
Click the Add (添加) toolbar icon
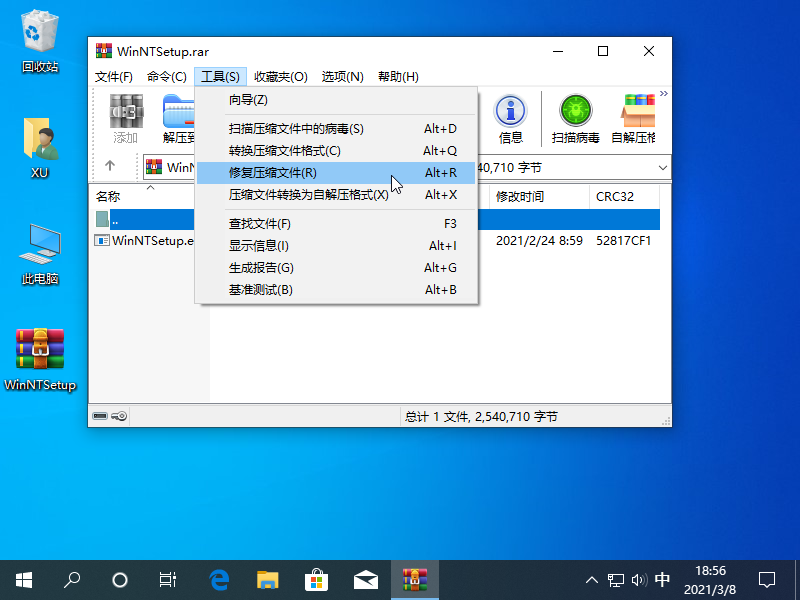[x=126, y=119]
